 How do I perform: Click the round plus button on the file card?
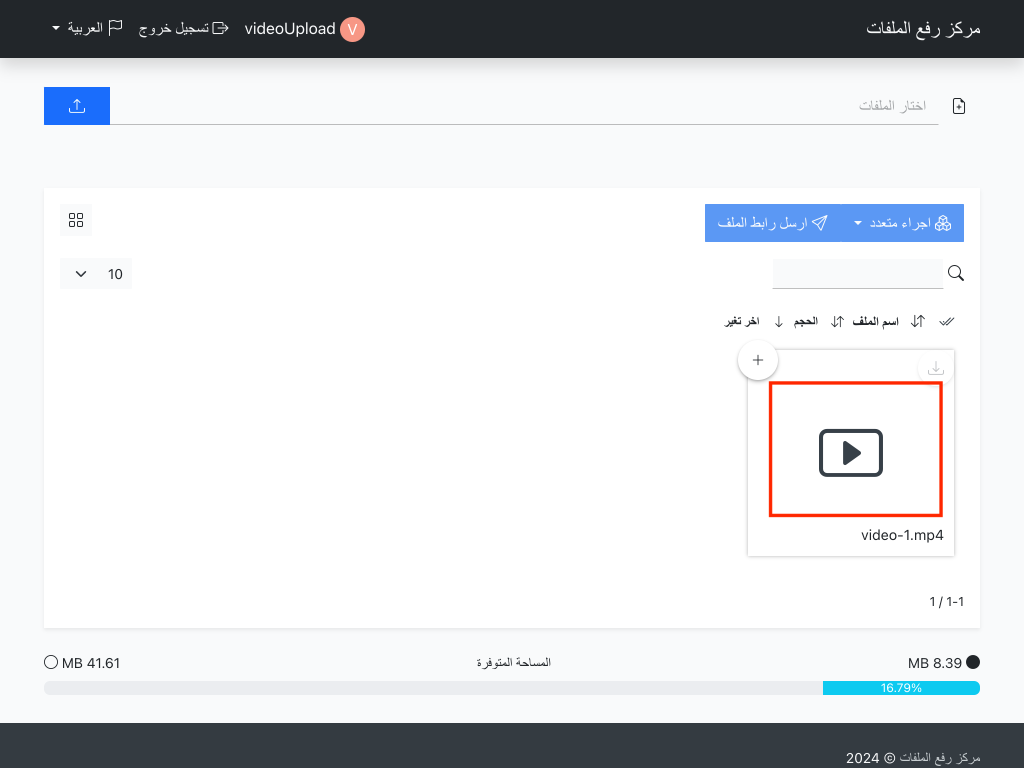point(758,360)
